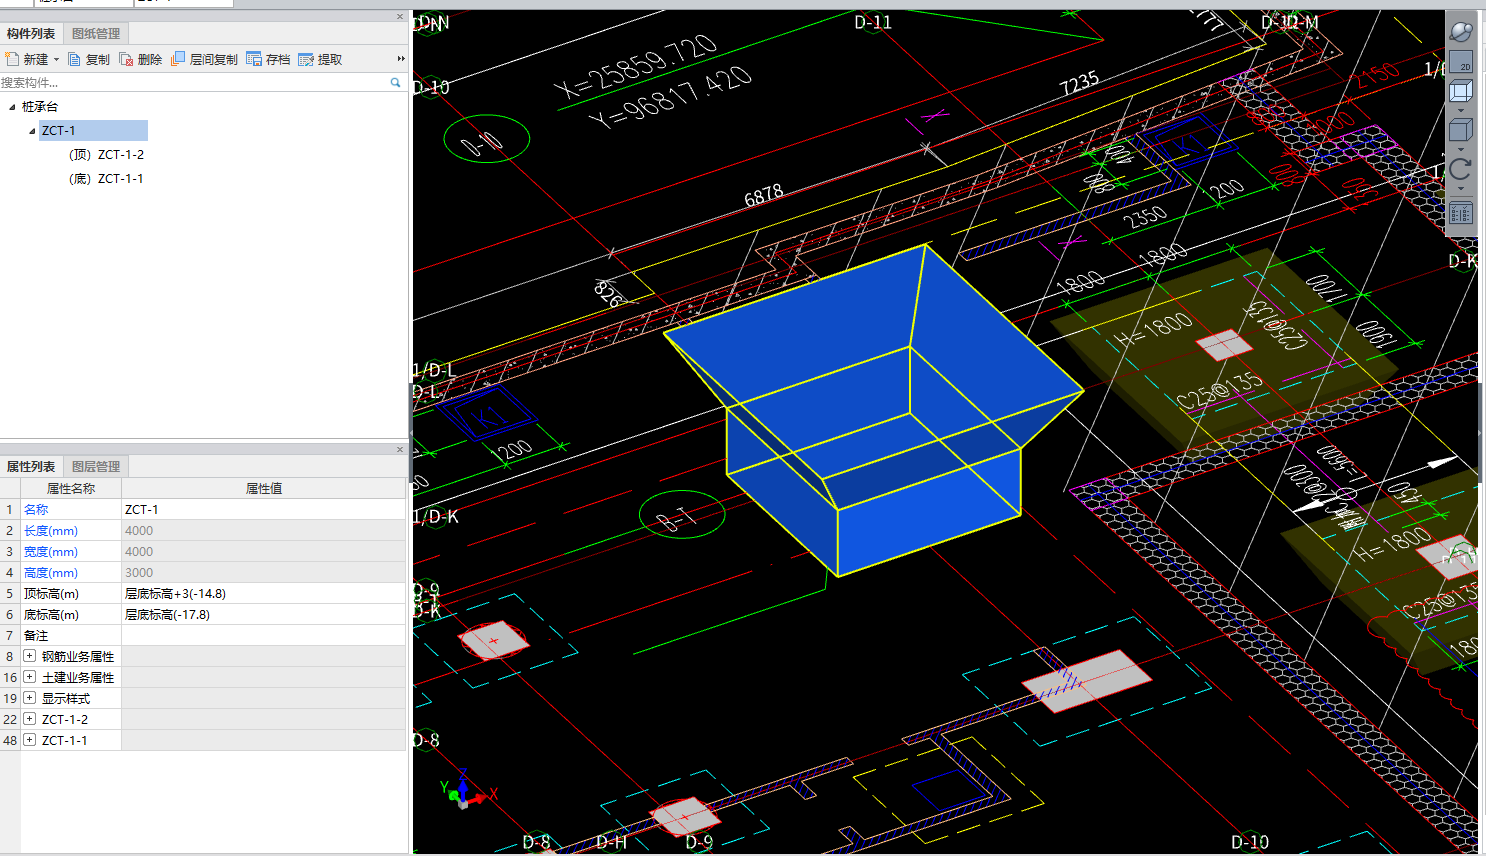Screen dimensions: 1486x856
Task: Click the 宽度(mm) value 4000 cell
Action: pos(264,552)
